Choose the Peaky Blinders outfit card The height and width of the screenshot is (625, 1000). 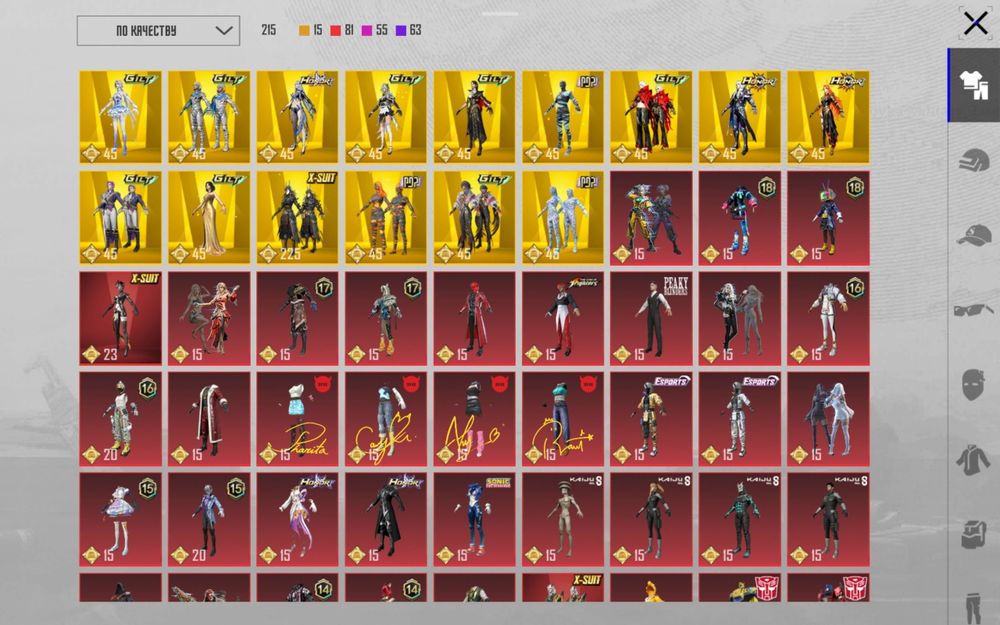[x=651, y=318]
